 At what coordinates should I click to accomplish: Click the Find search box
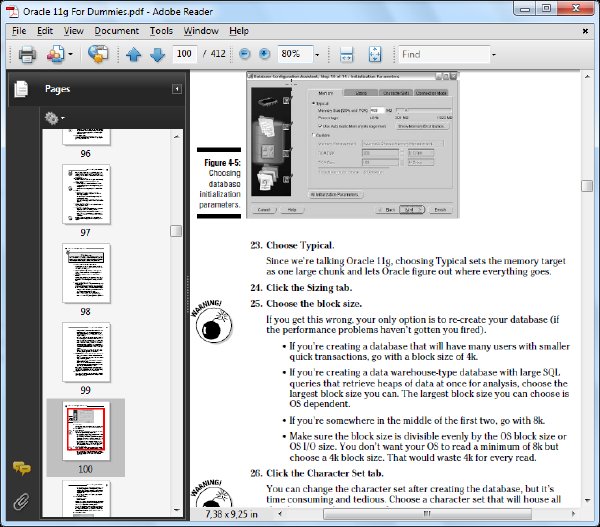pos(444,54)
